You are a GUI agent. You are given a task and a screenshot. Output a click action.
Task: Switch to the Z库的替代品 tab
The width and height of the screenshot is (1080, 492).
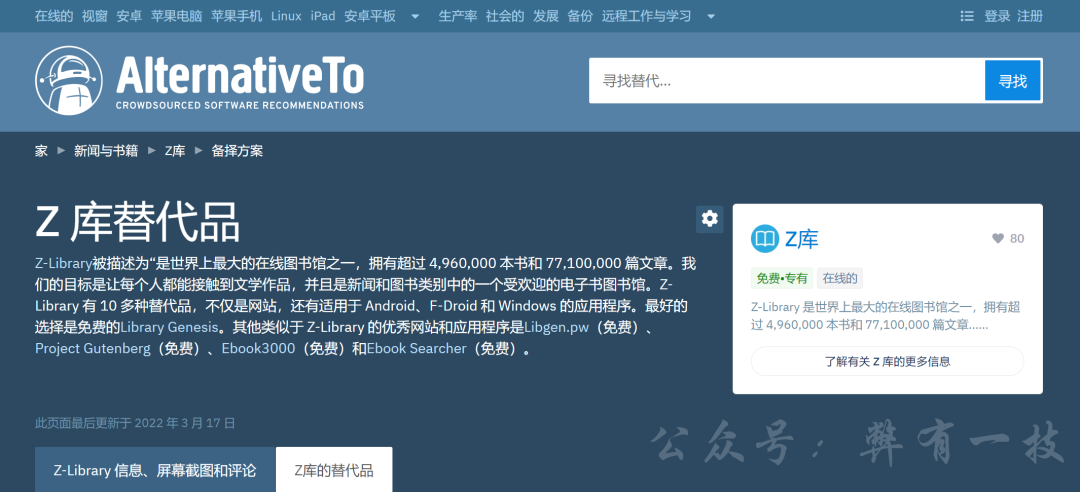pos(333,470)
